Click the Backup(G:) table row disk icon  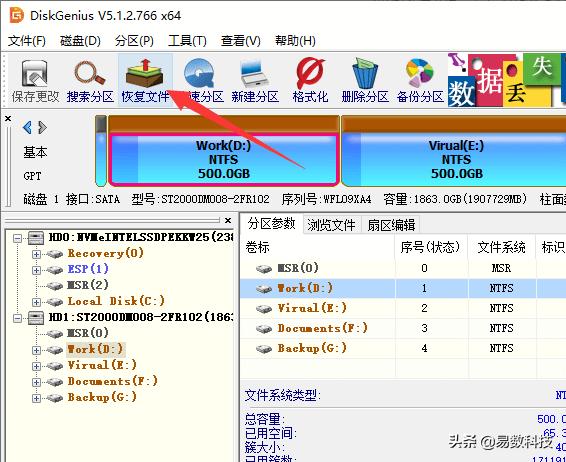pyautogui.click(x=264, y=349)
